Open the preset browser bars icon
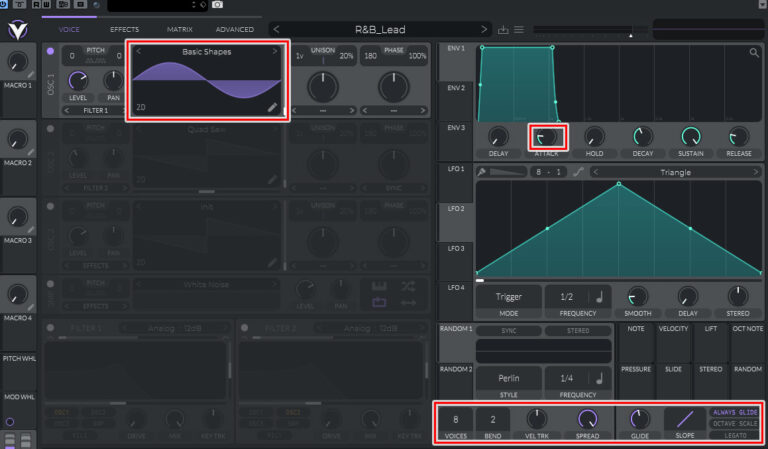 point(518,30)
